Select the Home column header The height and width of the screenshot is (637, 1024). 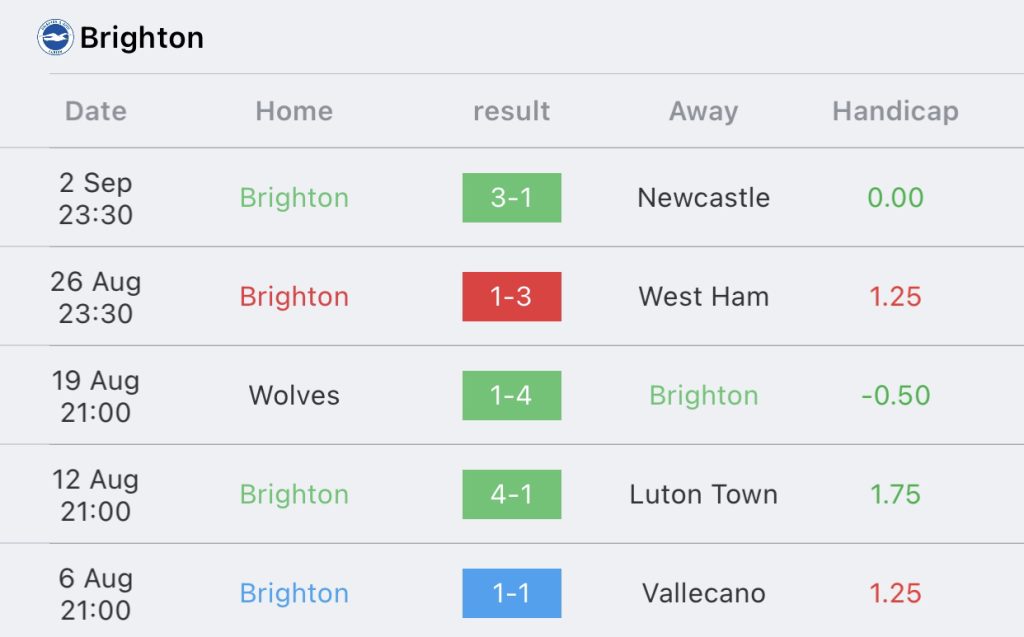(294, 111)
